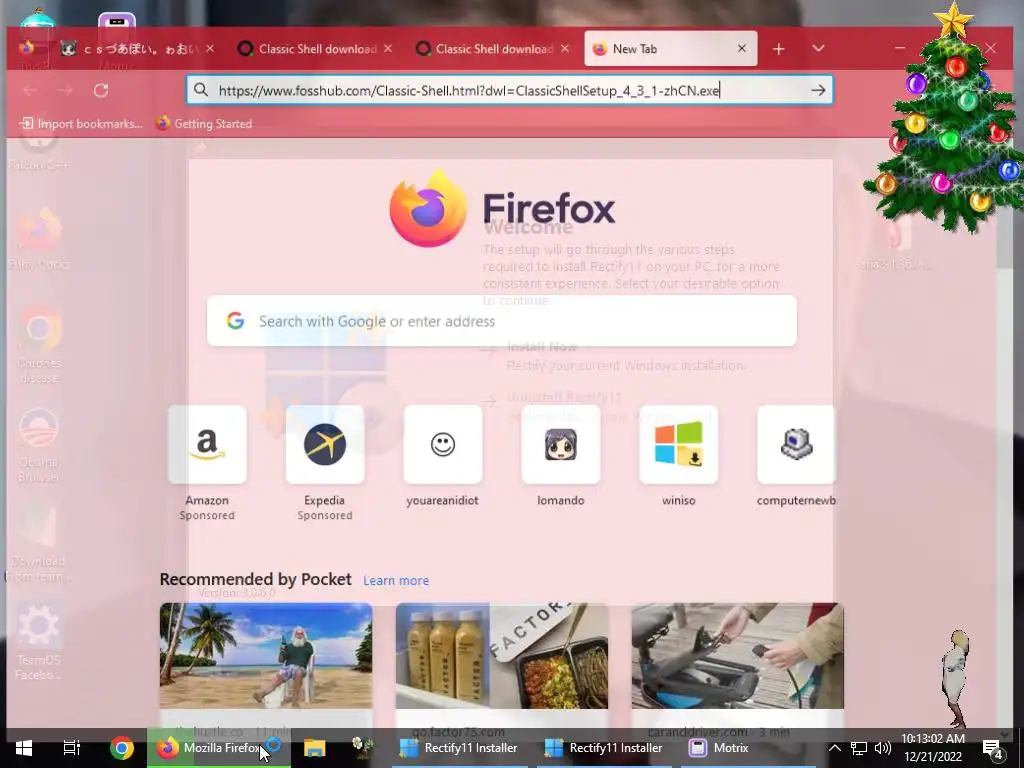Show hidden system tray icons

point(835,748)
